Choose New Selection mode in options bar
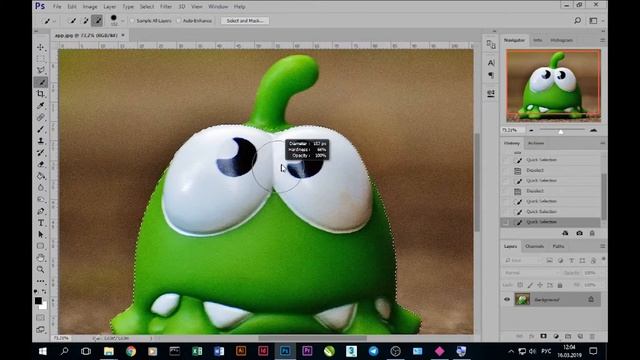Viewport: 640px width, 360px height. tap(73, 20)
